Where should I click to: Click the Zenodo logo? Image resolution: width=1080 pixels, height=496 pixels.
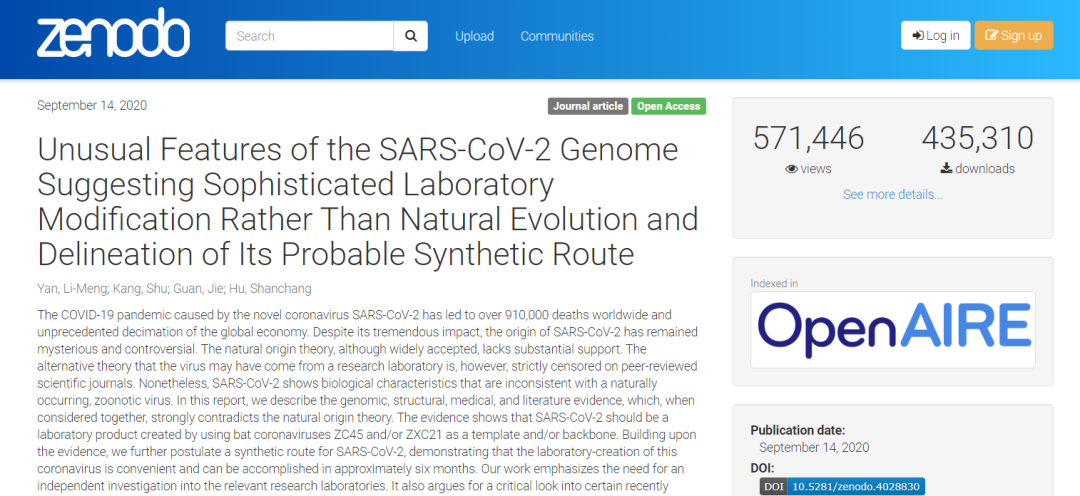tap(113, 36)
